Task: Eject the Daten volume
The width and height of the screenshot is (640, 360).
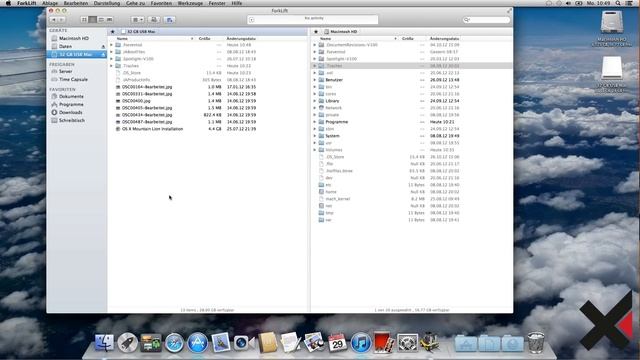Action: point(103,47)
